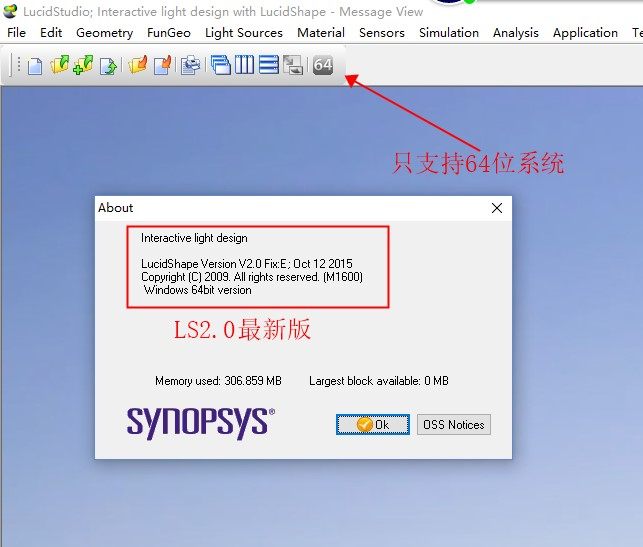643x547 pixels.
Task: Click the orange arrow export document icon
Action: [x=162, y=66]
